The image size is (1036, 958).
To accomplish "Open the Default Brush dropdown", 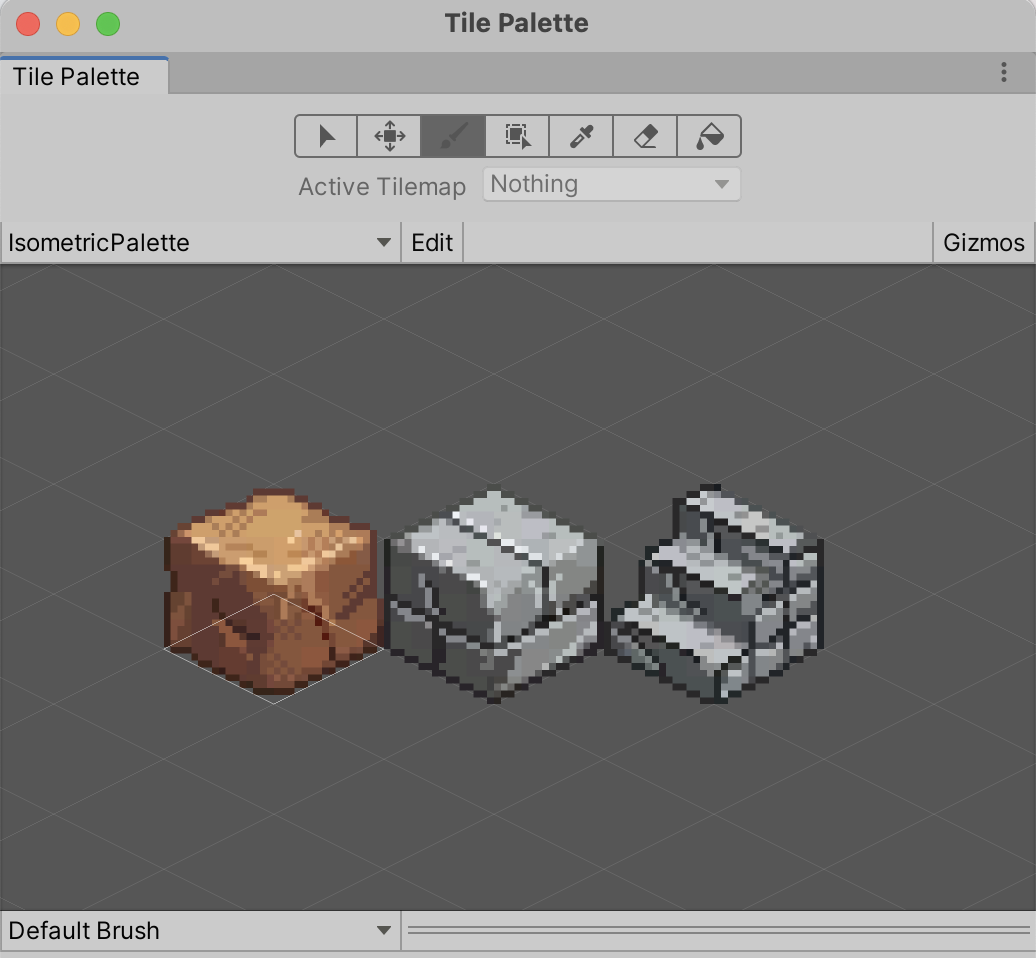I will [200, 930].
